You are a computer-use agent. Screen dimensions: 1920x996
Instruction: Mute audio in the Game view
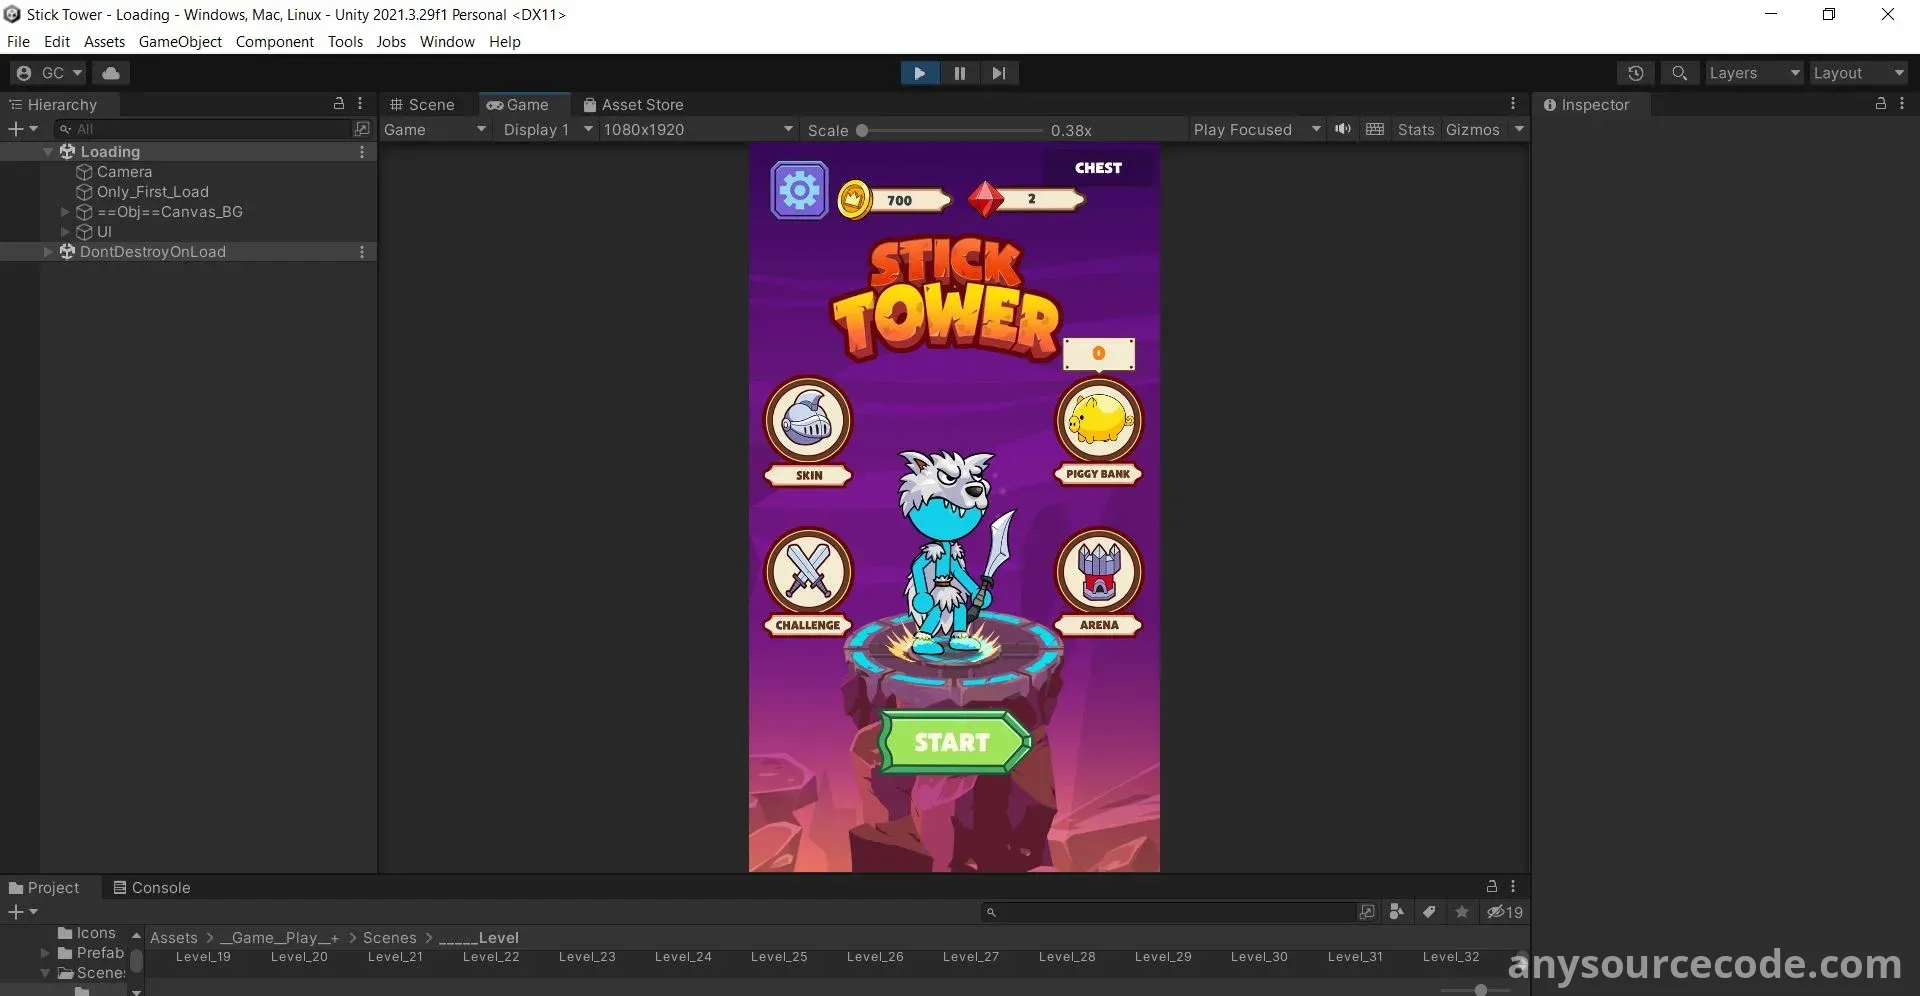point(1342,129)
